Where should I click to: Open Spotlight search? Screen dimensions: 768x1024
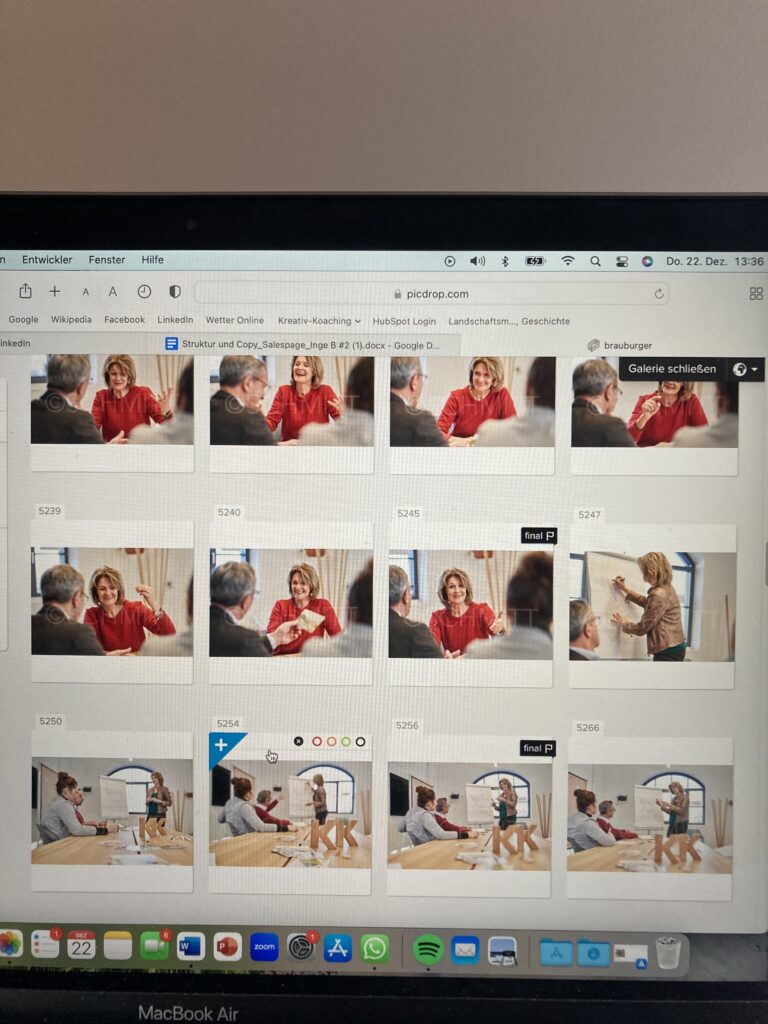(x=595, y=261)
